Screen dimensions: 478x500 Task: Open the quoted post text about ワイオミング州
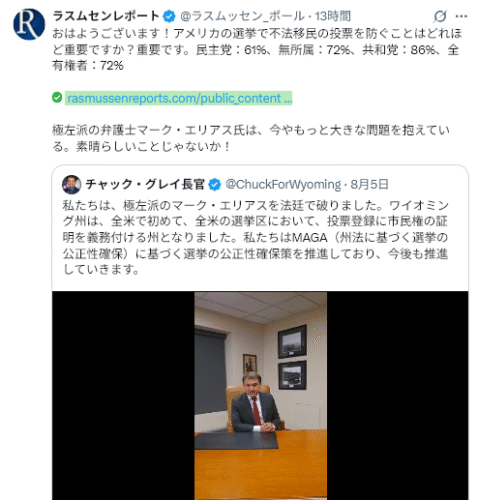(x=256, y=237)
